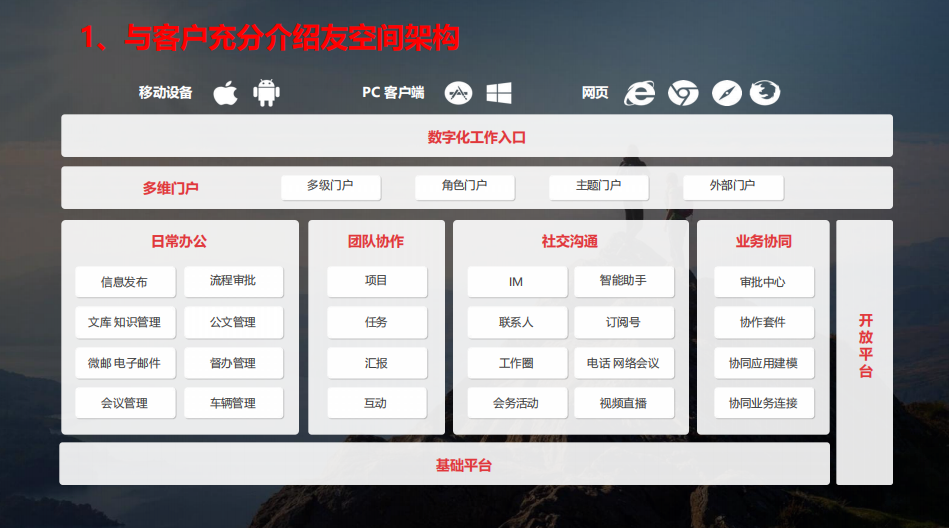
Task: Open the 协作套件 box
Action: pos(764,322)
